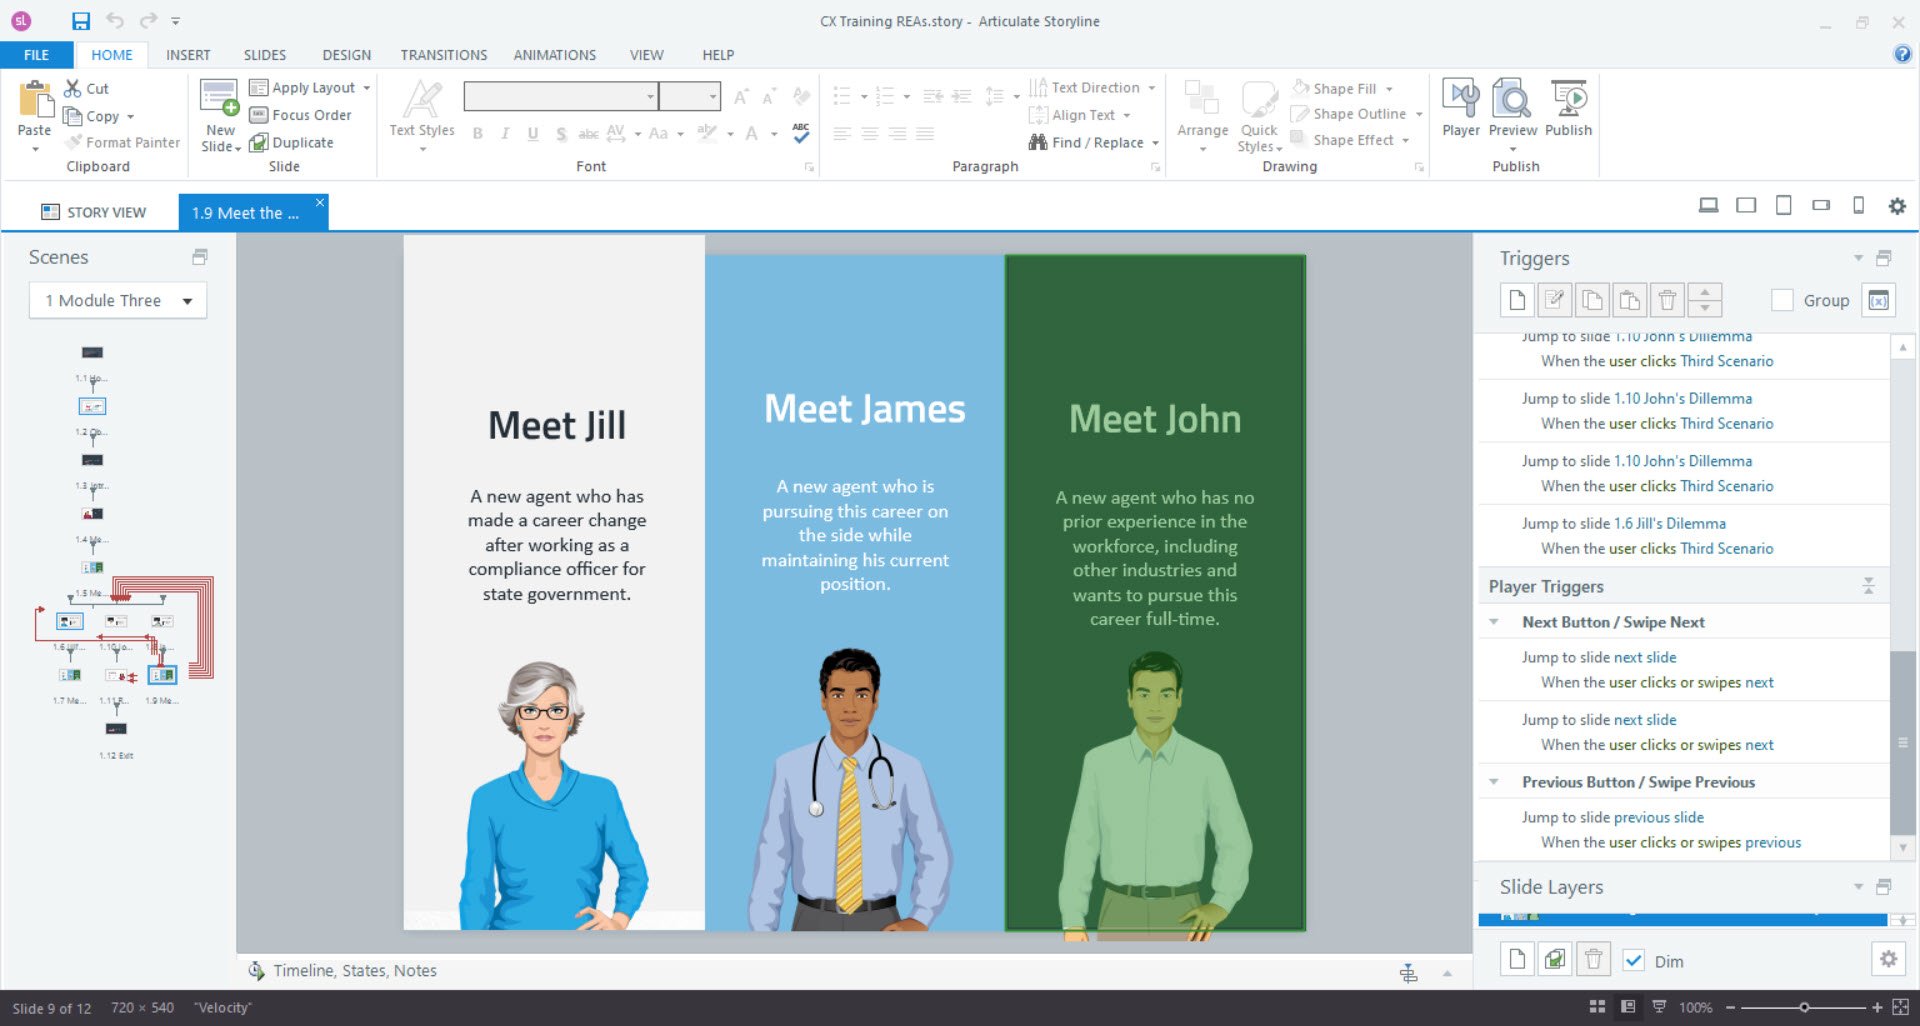This screenshot has height=1026, width=1920.
Task: Expand the Timeline, States, Notes panel
Action: tap(1447, 973)
